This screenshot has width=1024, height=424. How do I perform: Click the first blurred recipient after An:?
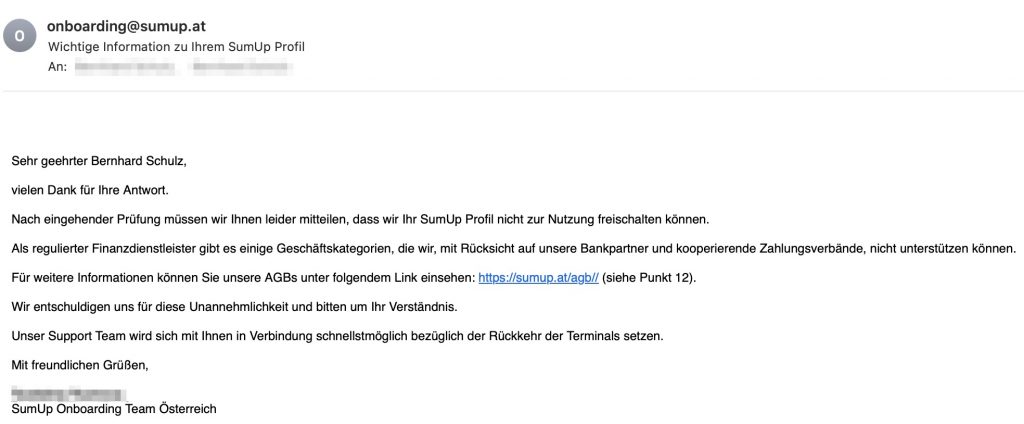(x=125, y=67)
